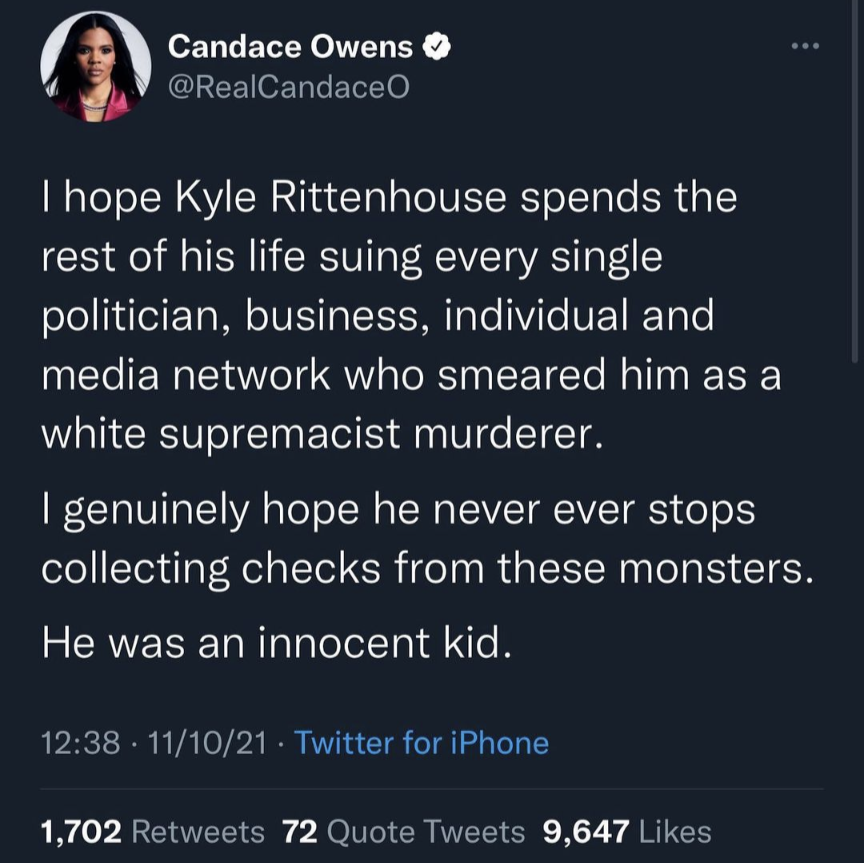Screen dimensions: 864x863
Task: Click the words "these monsters" in tweet
Action: pyautogui.click(x=660, y=567)
